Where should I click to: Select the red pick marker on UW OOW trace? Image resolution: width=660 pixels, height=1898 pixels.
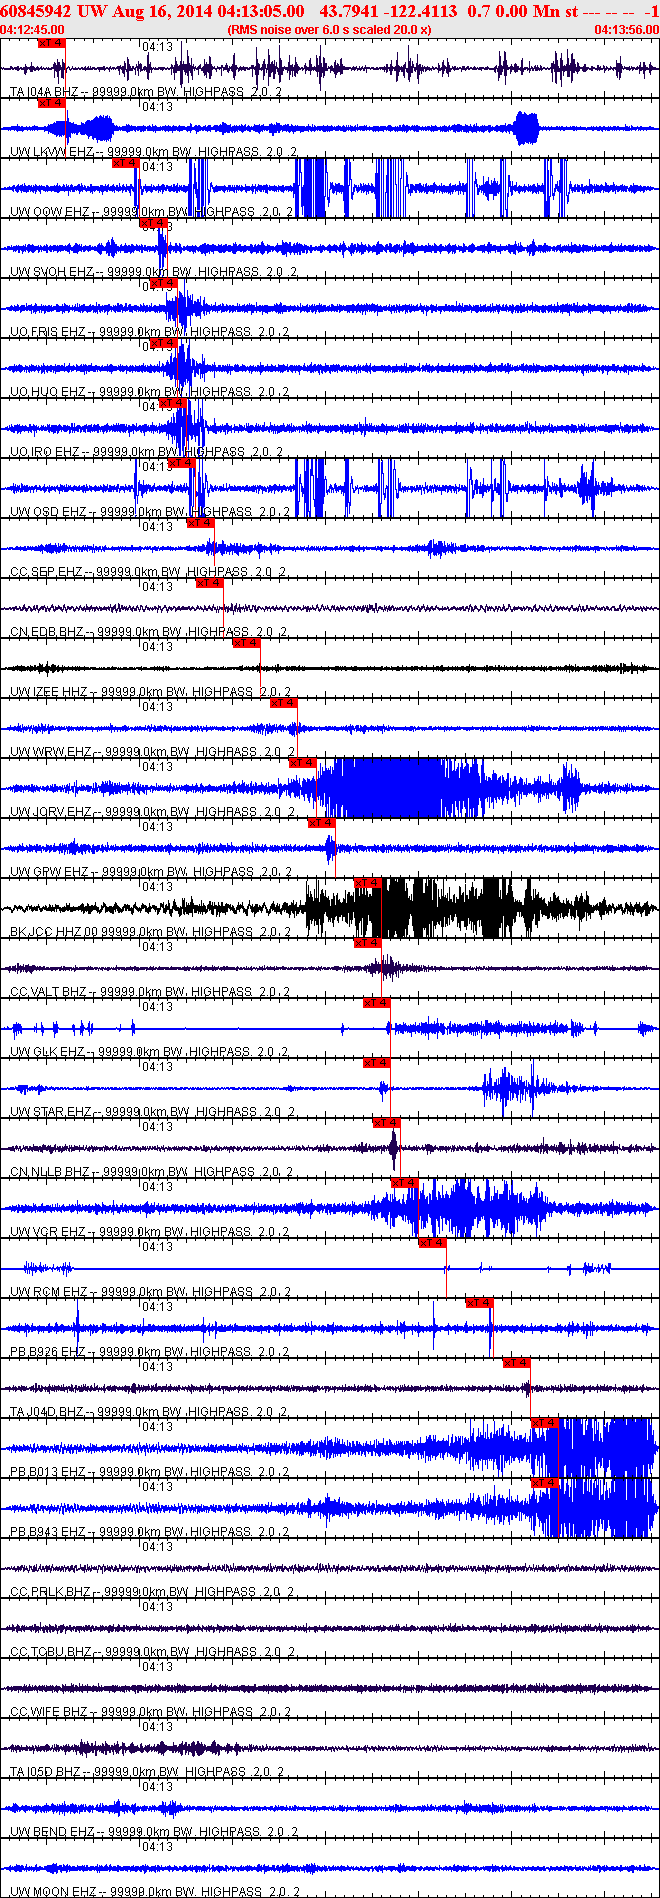[x=125, y=162]
